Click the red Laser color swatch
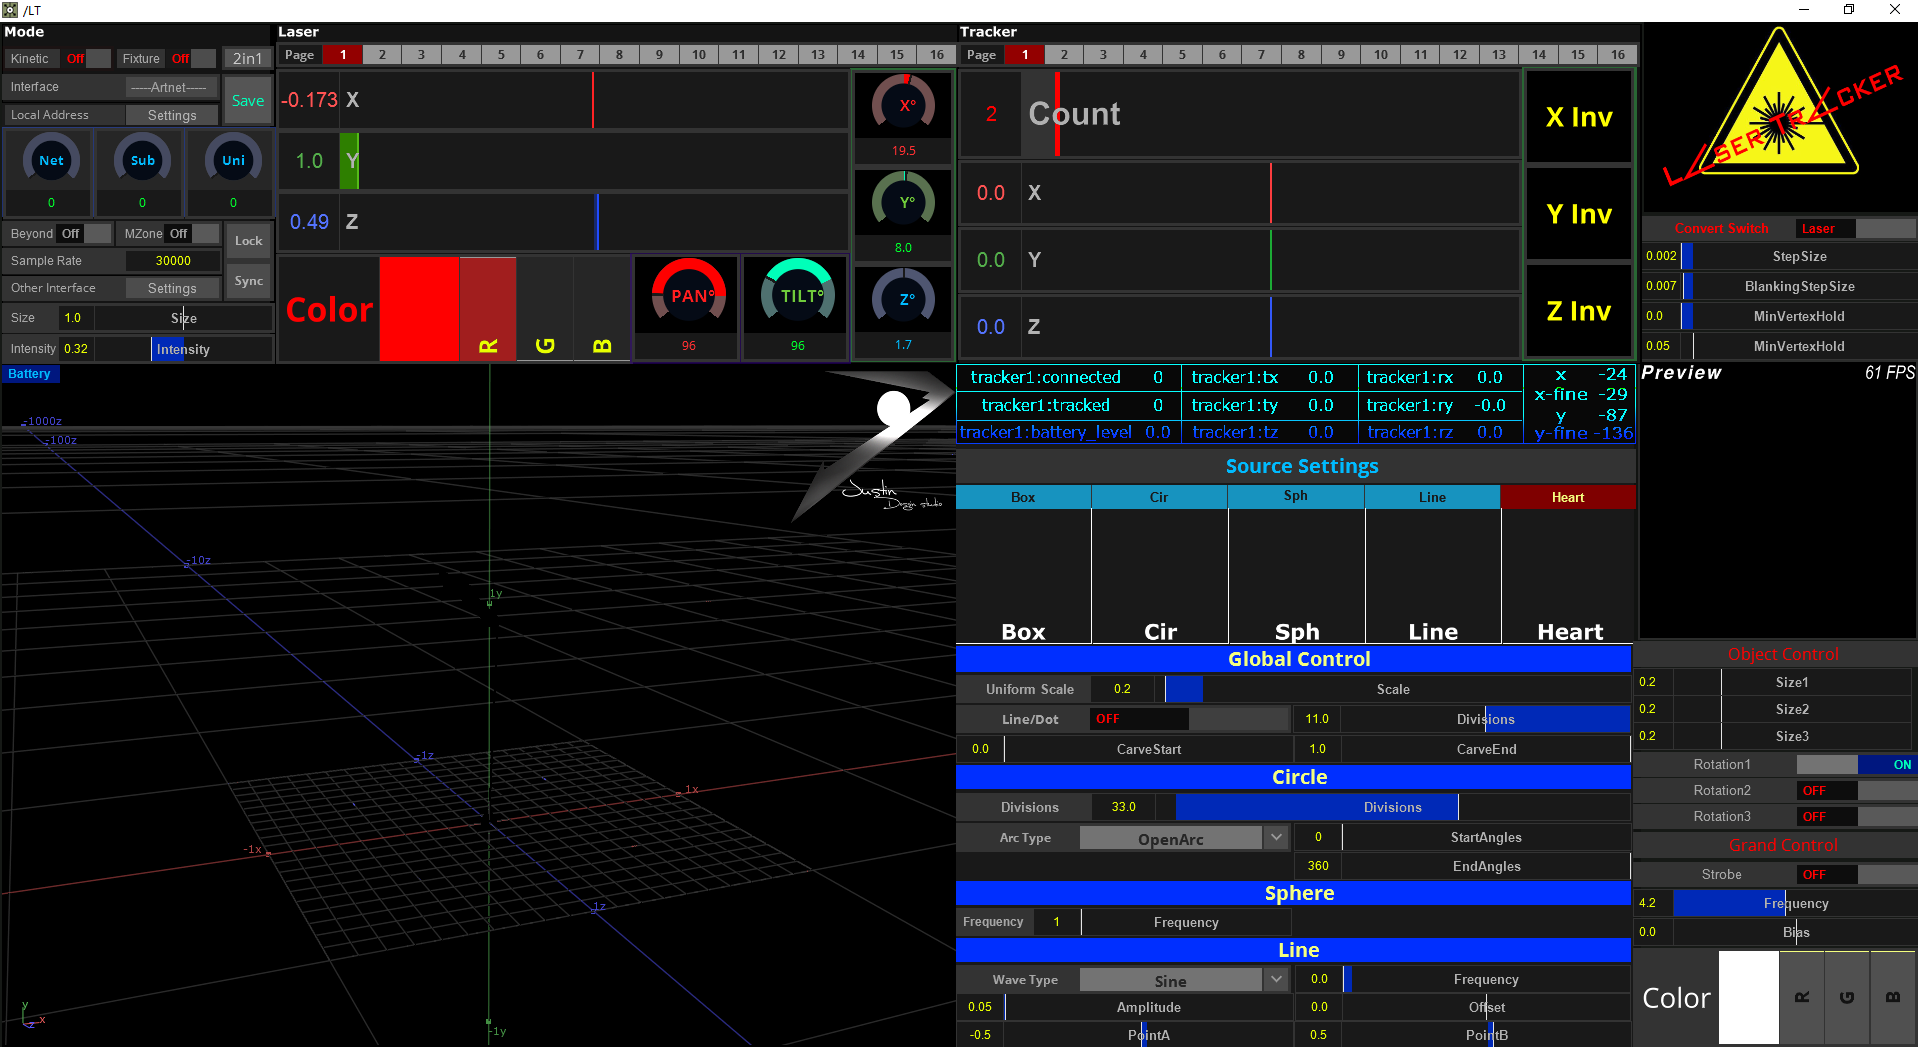 419,308
